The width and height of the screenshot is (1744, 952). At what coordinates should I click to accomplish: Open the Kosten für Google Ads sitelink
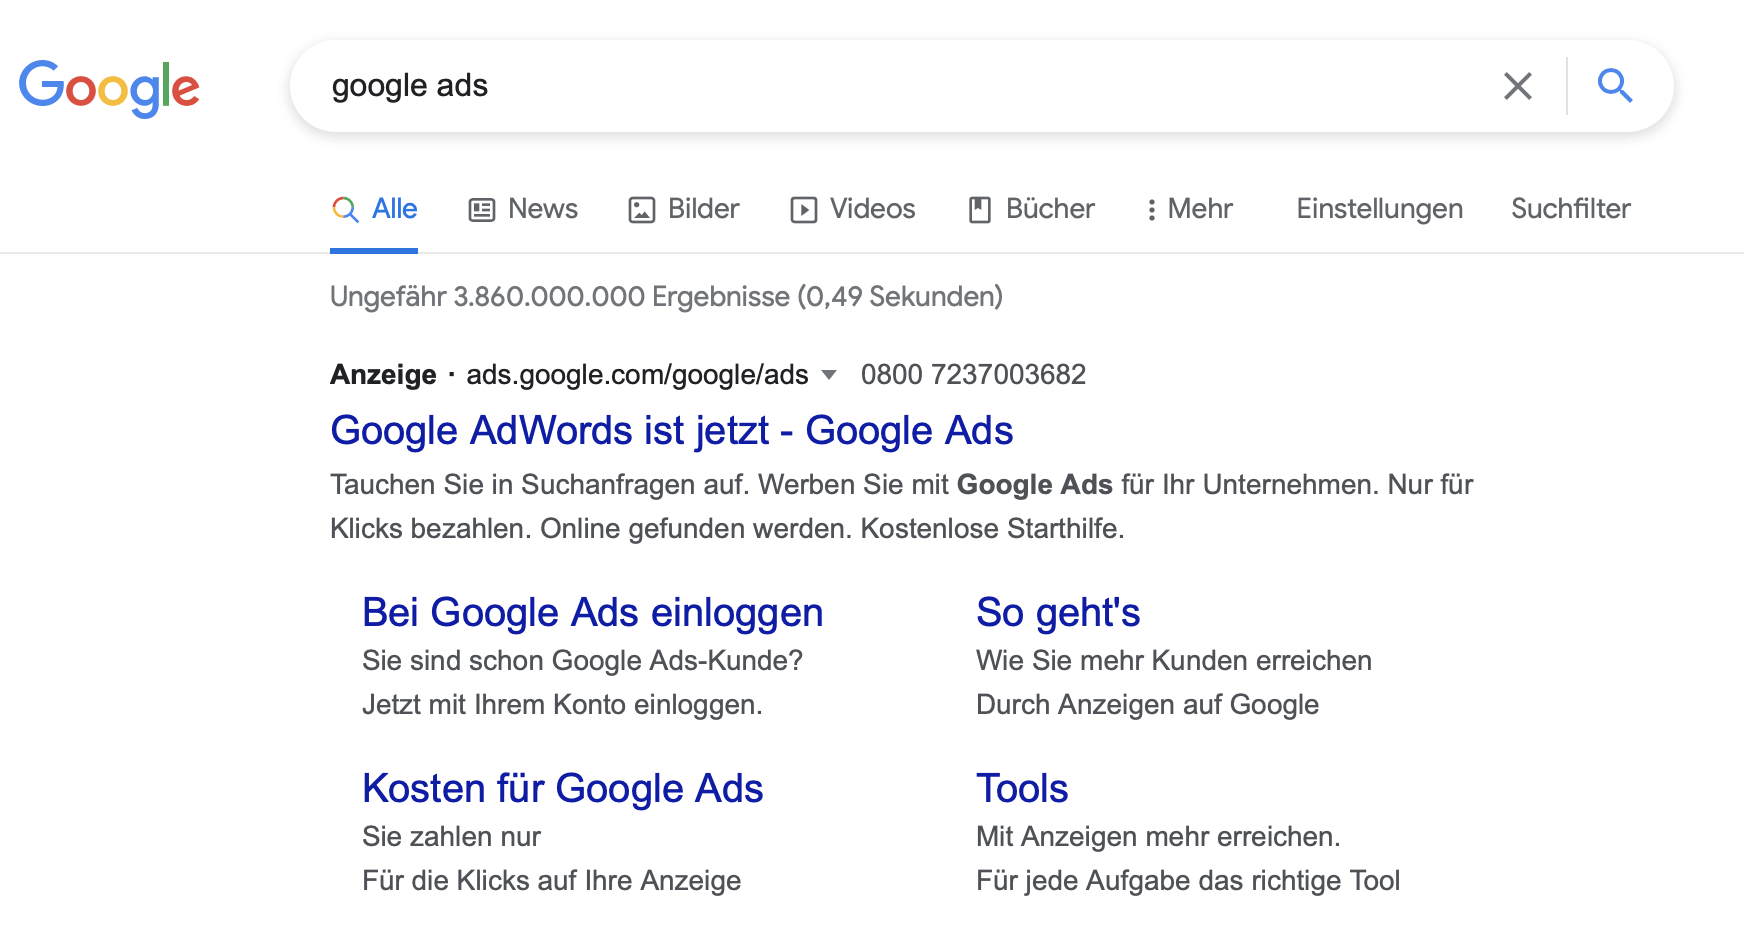[x=562, y=788]
